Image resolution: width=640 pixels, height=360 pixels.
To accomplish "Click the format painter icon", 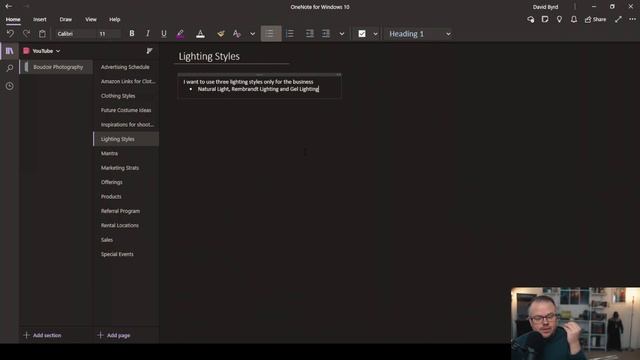I will click(x=220, y=34).
